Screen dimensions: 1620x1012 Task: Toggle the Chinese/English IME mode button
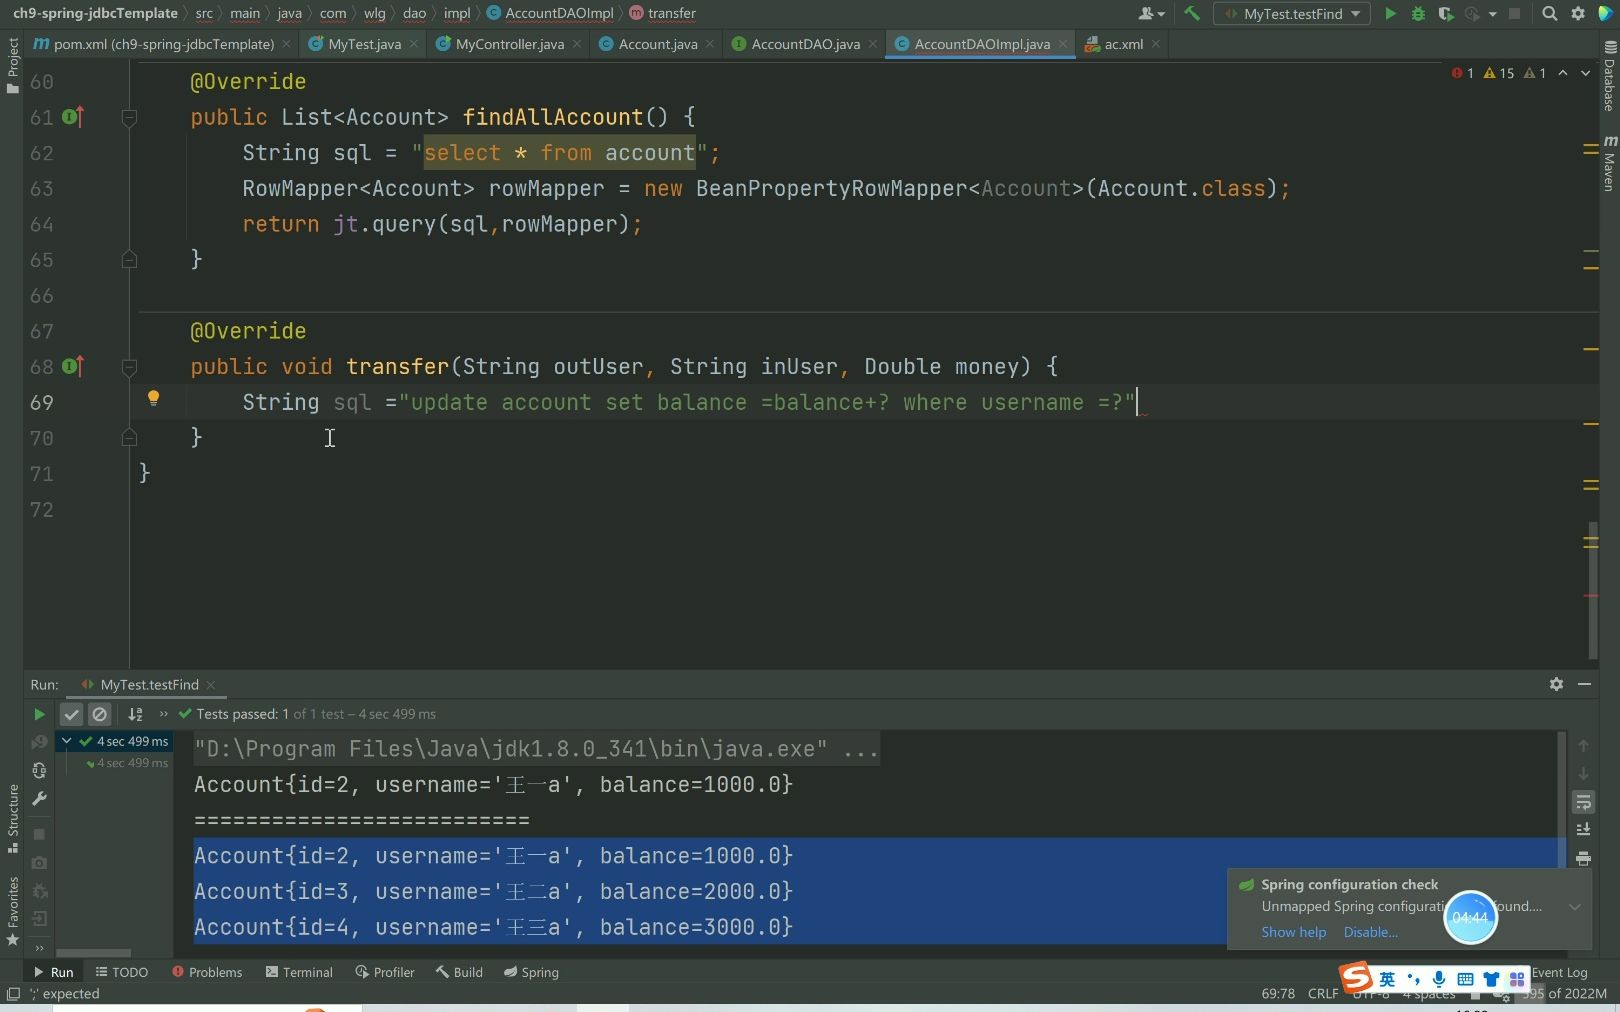[1387, 979]
